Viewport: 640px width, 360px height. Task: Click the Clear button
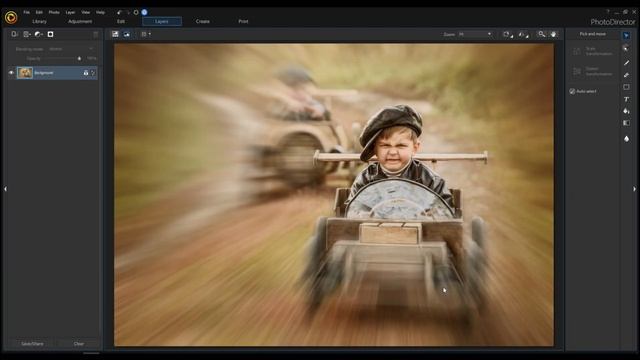(x=79, y=344)
